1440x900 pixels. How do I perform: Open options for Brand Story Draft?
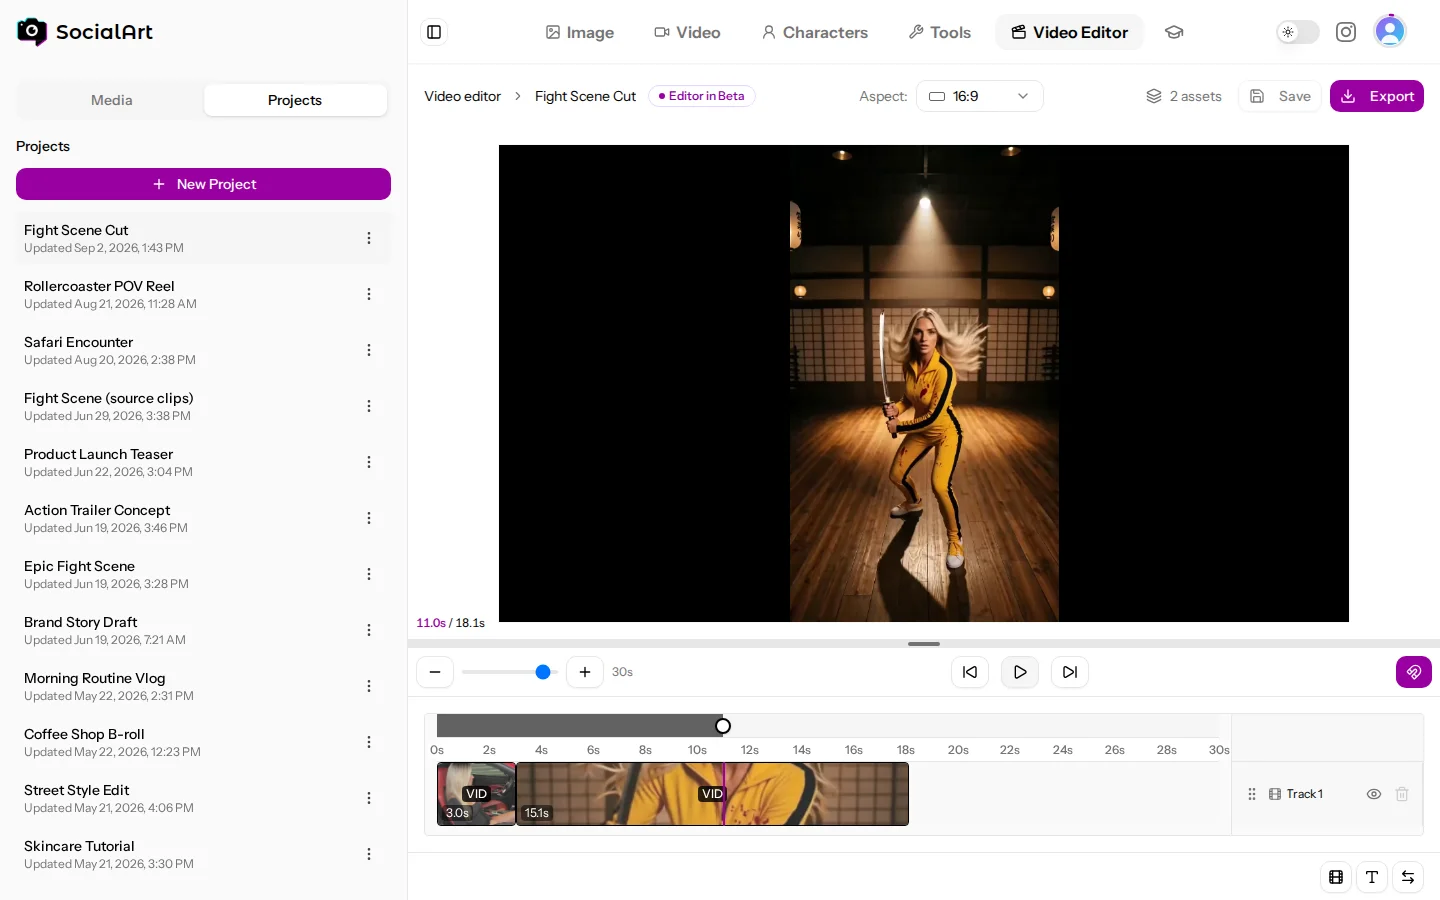coord(369,630)
